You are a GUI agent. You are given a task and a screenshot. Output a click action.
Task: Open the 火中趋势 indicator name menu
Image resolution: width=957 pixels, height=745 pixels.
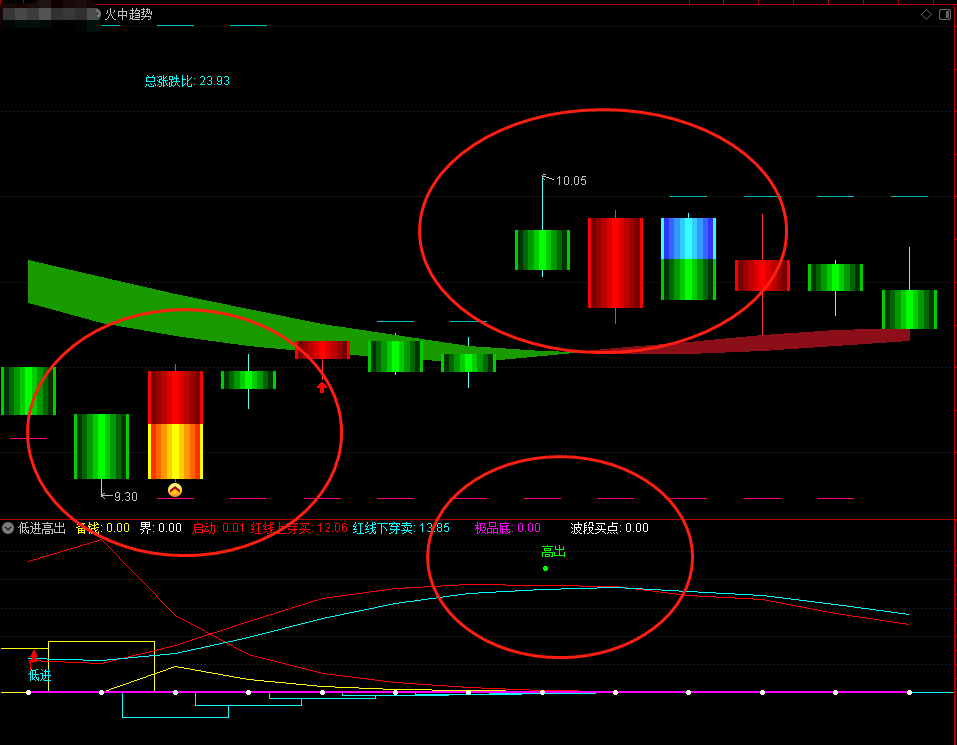pos(128,14)
